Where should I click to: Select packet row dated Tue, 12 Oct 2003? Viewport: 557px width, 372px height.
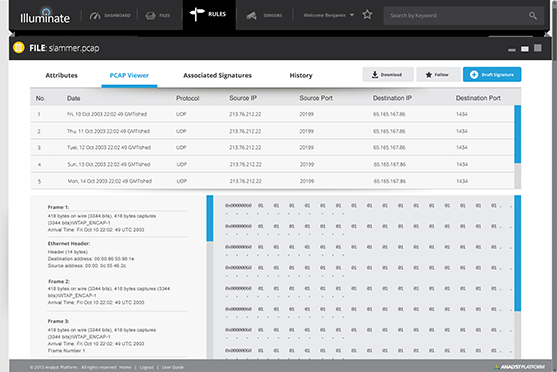point(272,147)
